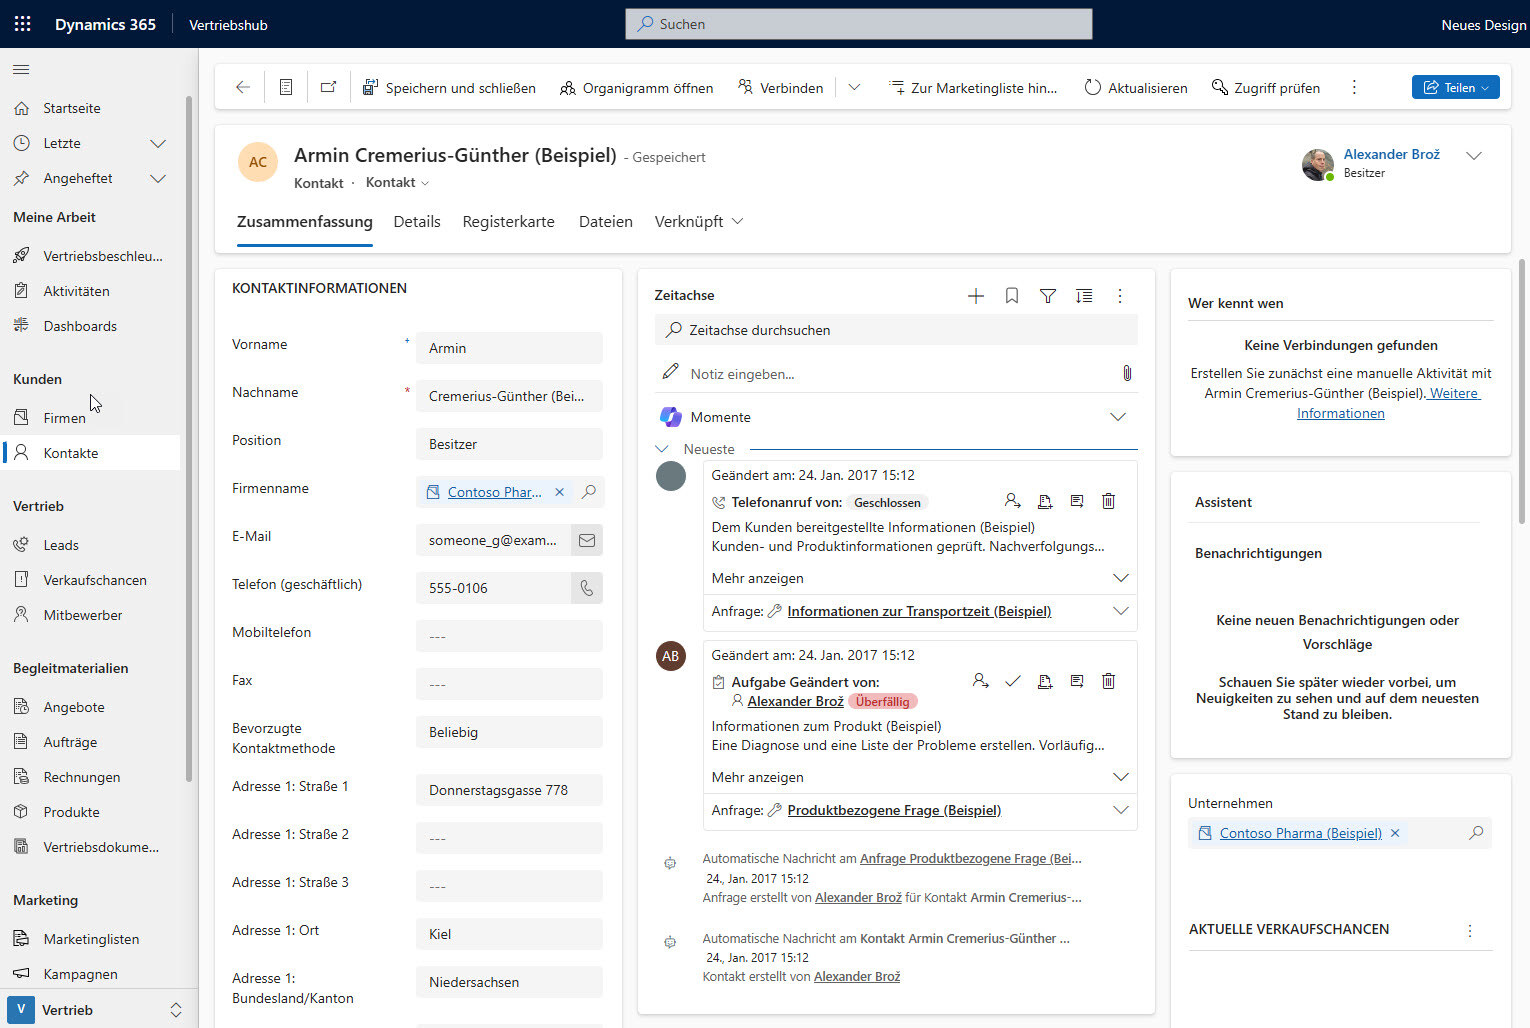Delete the Telefonanruf timeline entry
The image size is (1530, 1028).
pyautogui.click(x=1108, y=501)
